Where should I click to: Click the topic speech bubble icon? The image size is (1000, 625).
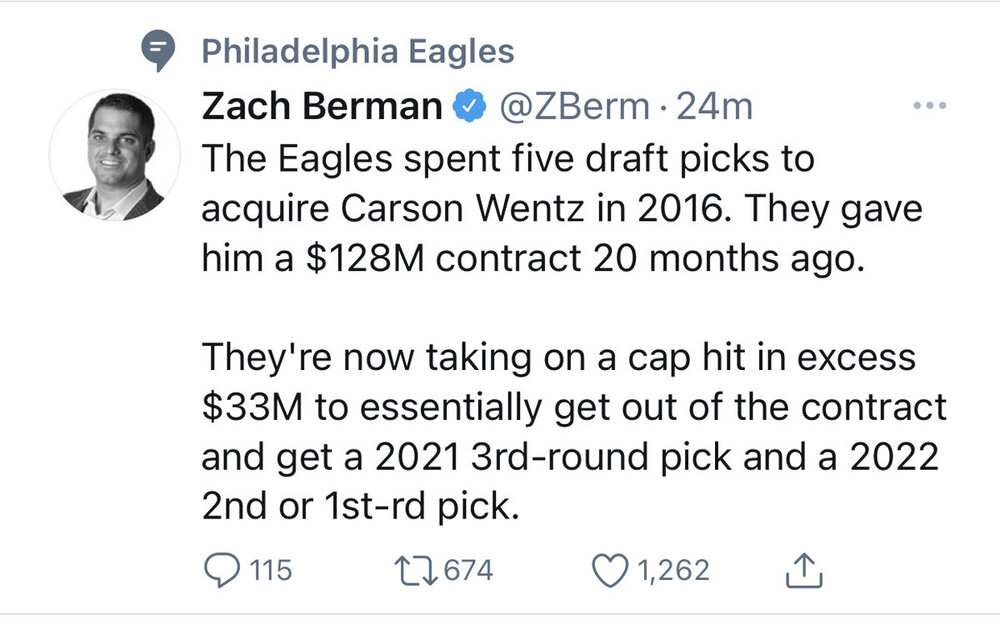coord(156,51)
